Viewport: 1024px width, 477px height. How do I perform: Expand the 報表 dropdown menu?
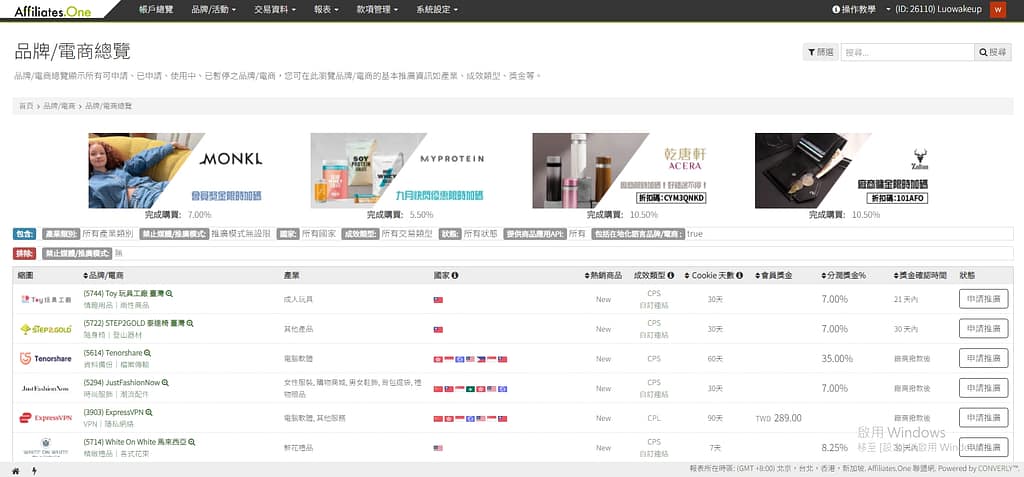coord(328,10)
